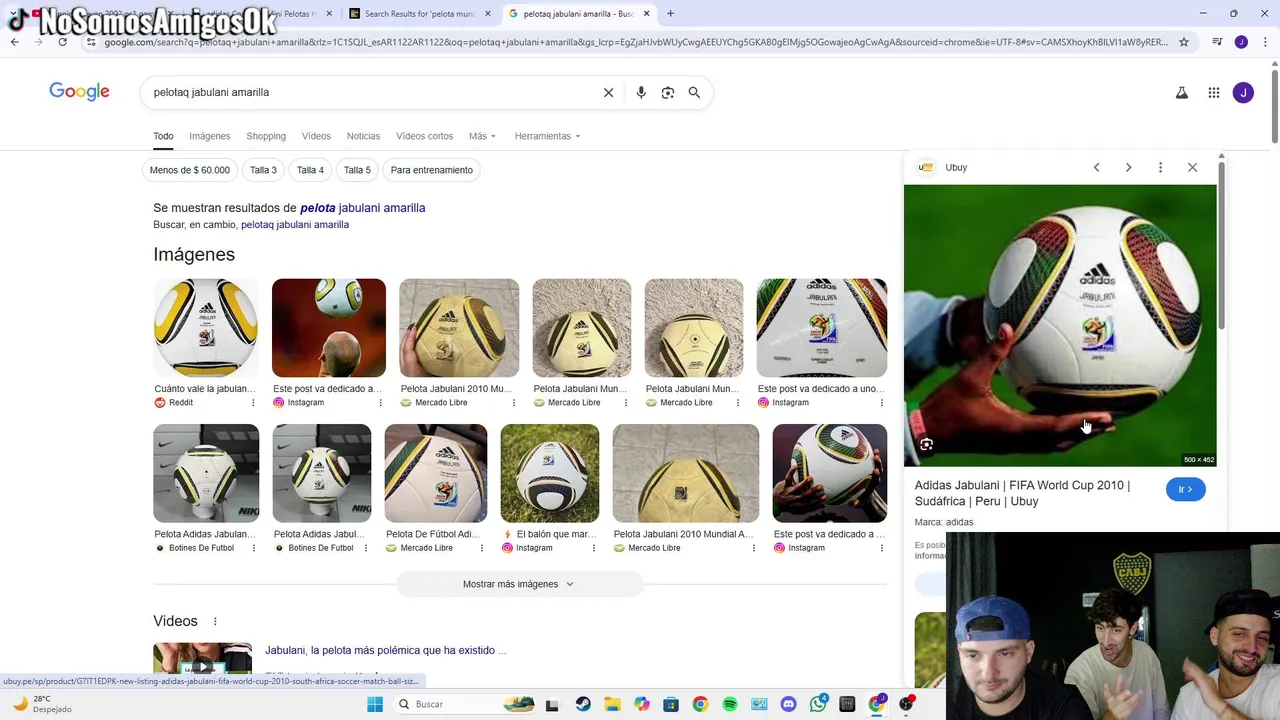Open Jabulani, la pelota más polémica video
The width and height of the screenshot is (1280, 720).
(x=386, y=650)
